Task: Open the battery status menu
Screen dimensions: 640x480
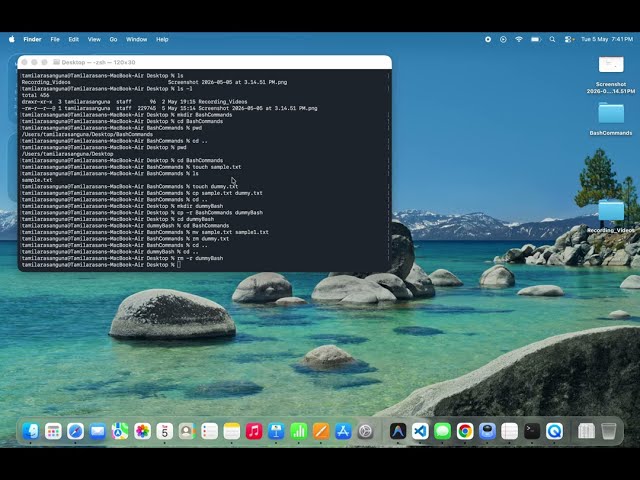Action: (x=536, y=39)
